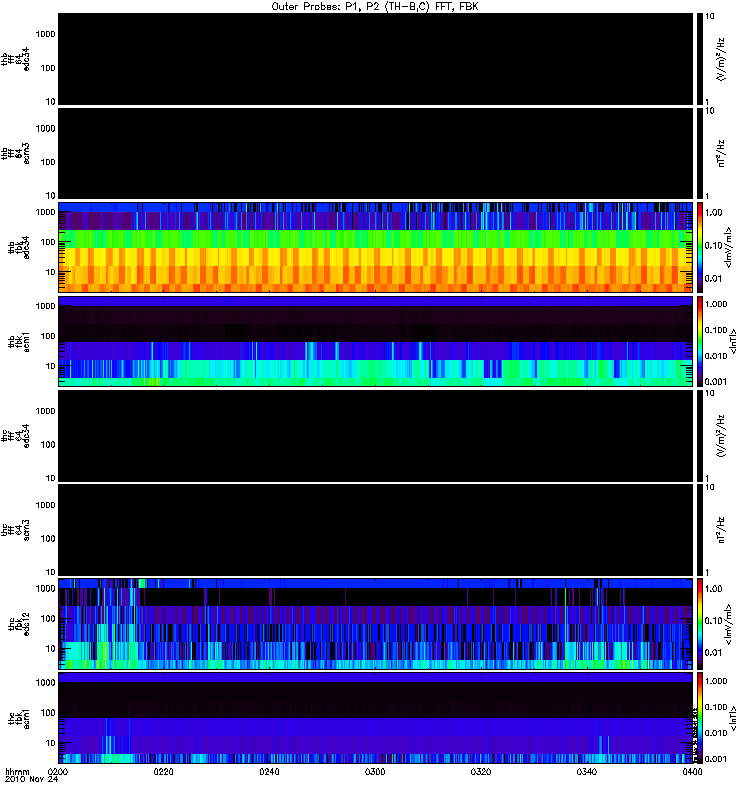Click the color bar beside thb fff 64 edc34 panel

point(700,59)
